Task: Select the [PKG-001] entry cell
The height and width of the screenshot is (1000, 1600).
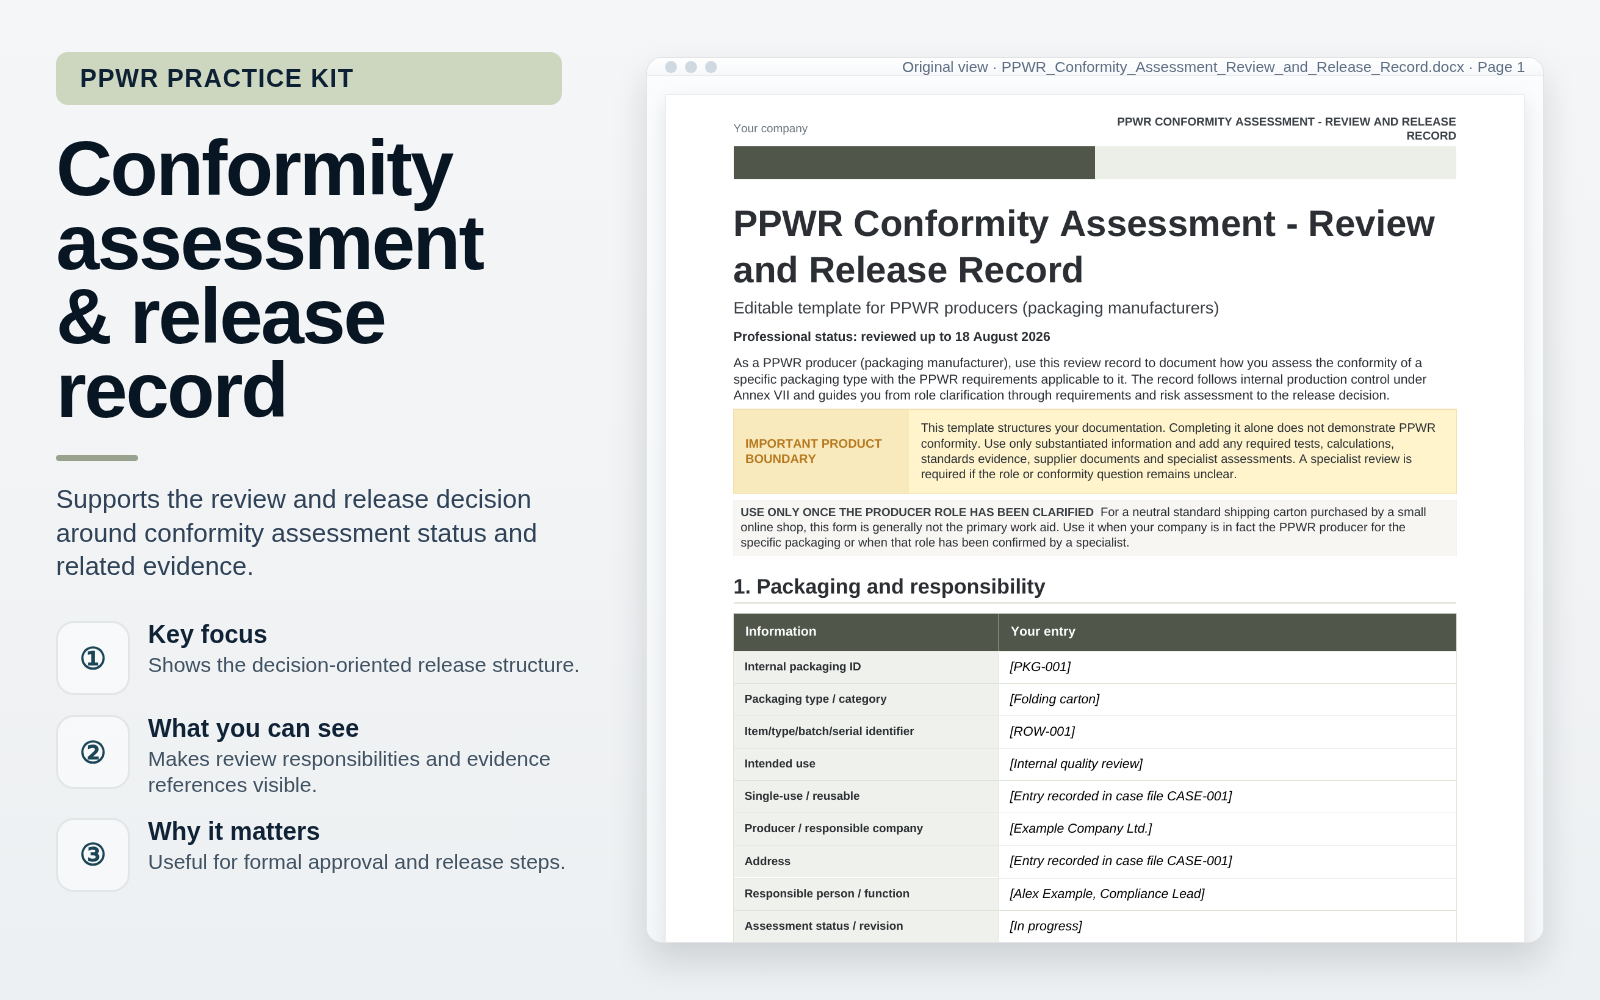Action: (1227, 667)
